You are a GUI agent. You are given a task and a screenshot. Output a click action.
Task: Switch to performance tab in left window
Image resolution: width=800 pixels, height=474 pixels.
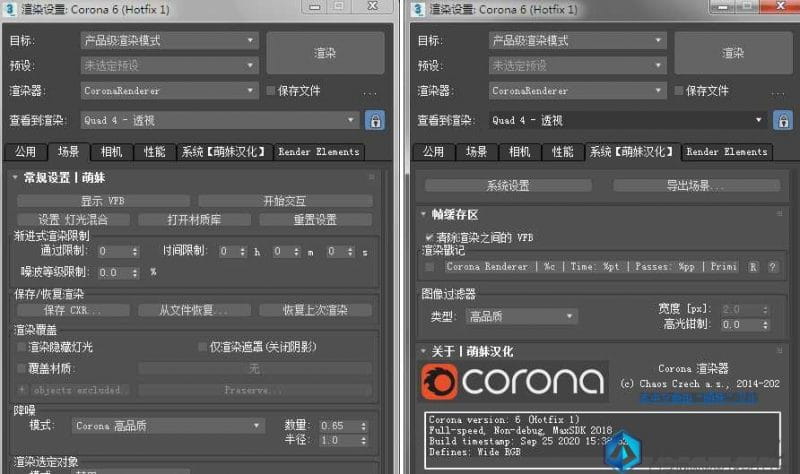[x=154, y=152]
